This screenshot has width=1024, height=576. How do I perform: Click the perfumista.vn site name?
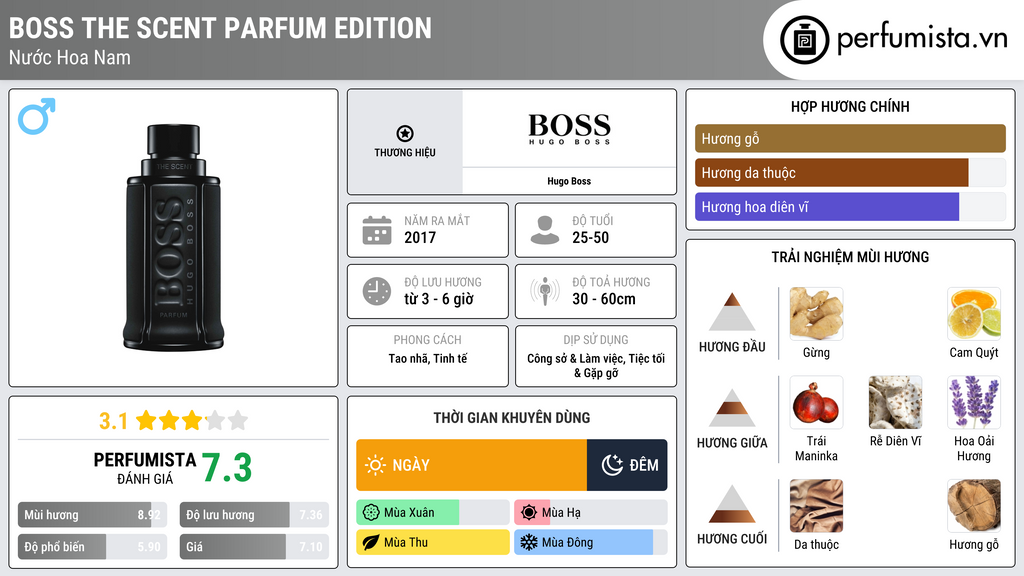[x=921, y=40]
